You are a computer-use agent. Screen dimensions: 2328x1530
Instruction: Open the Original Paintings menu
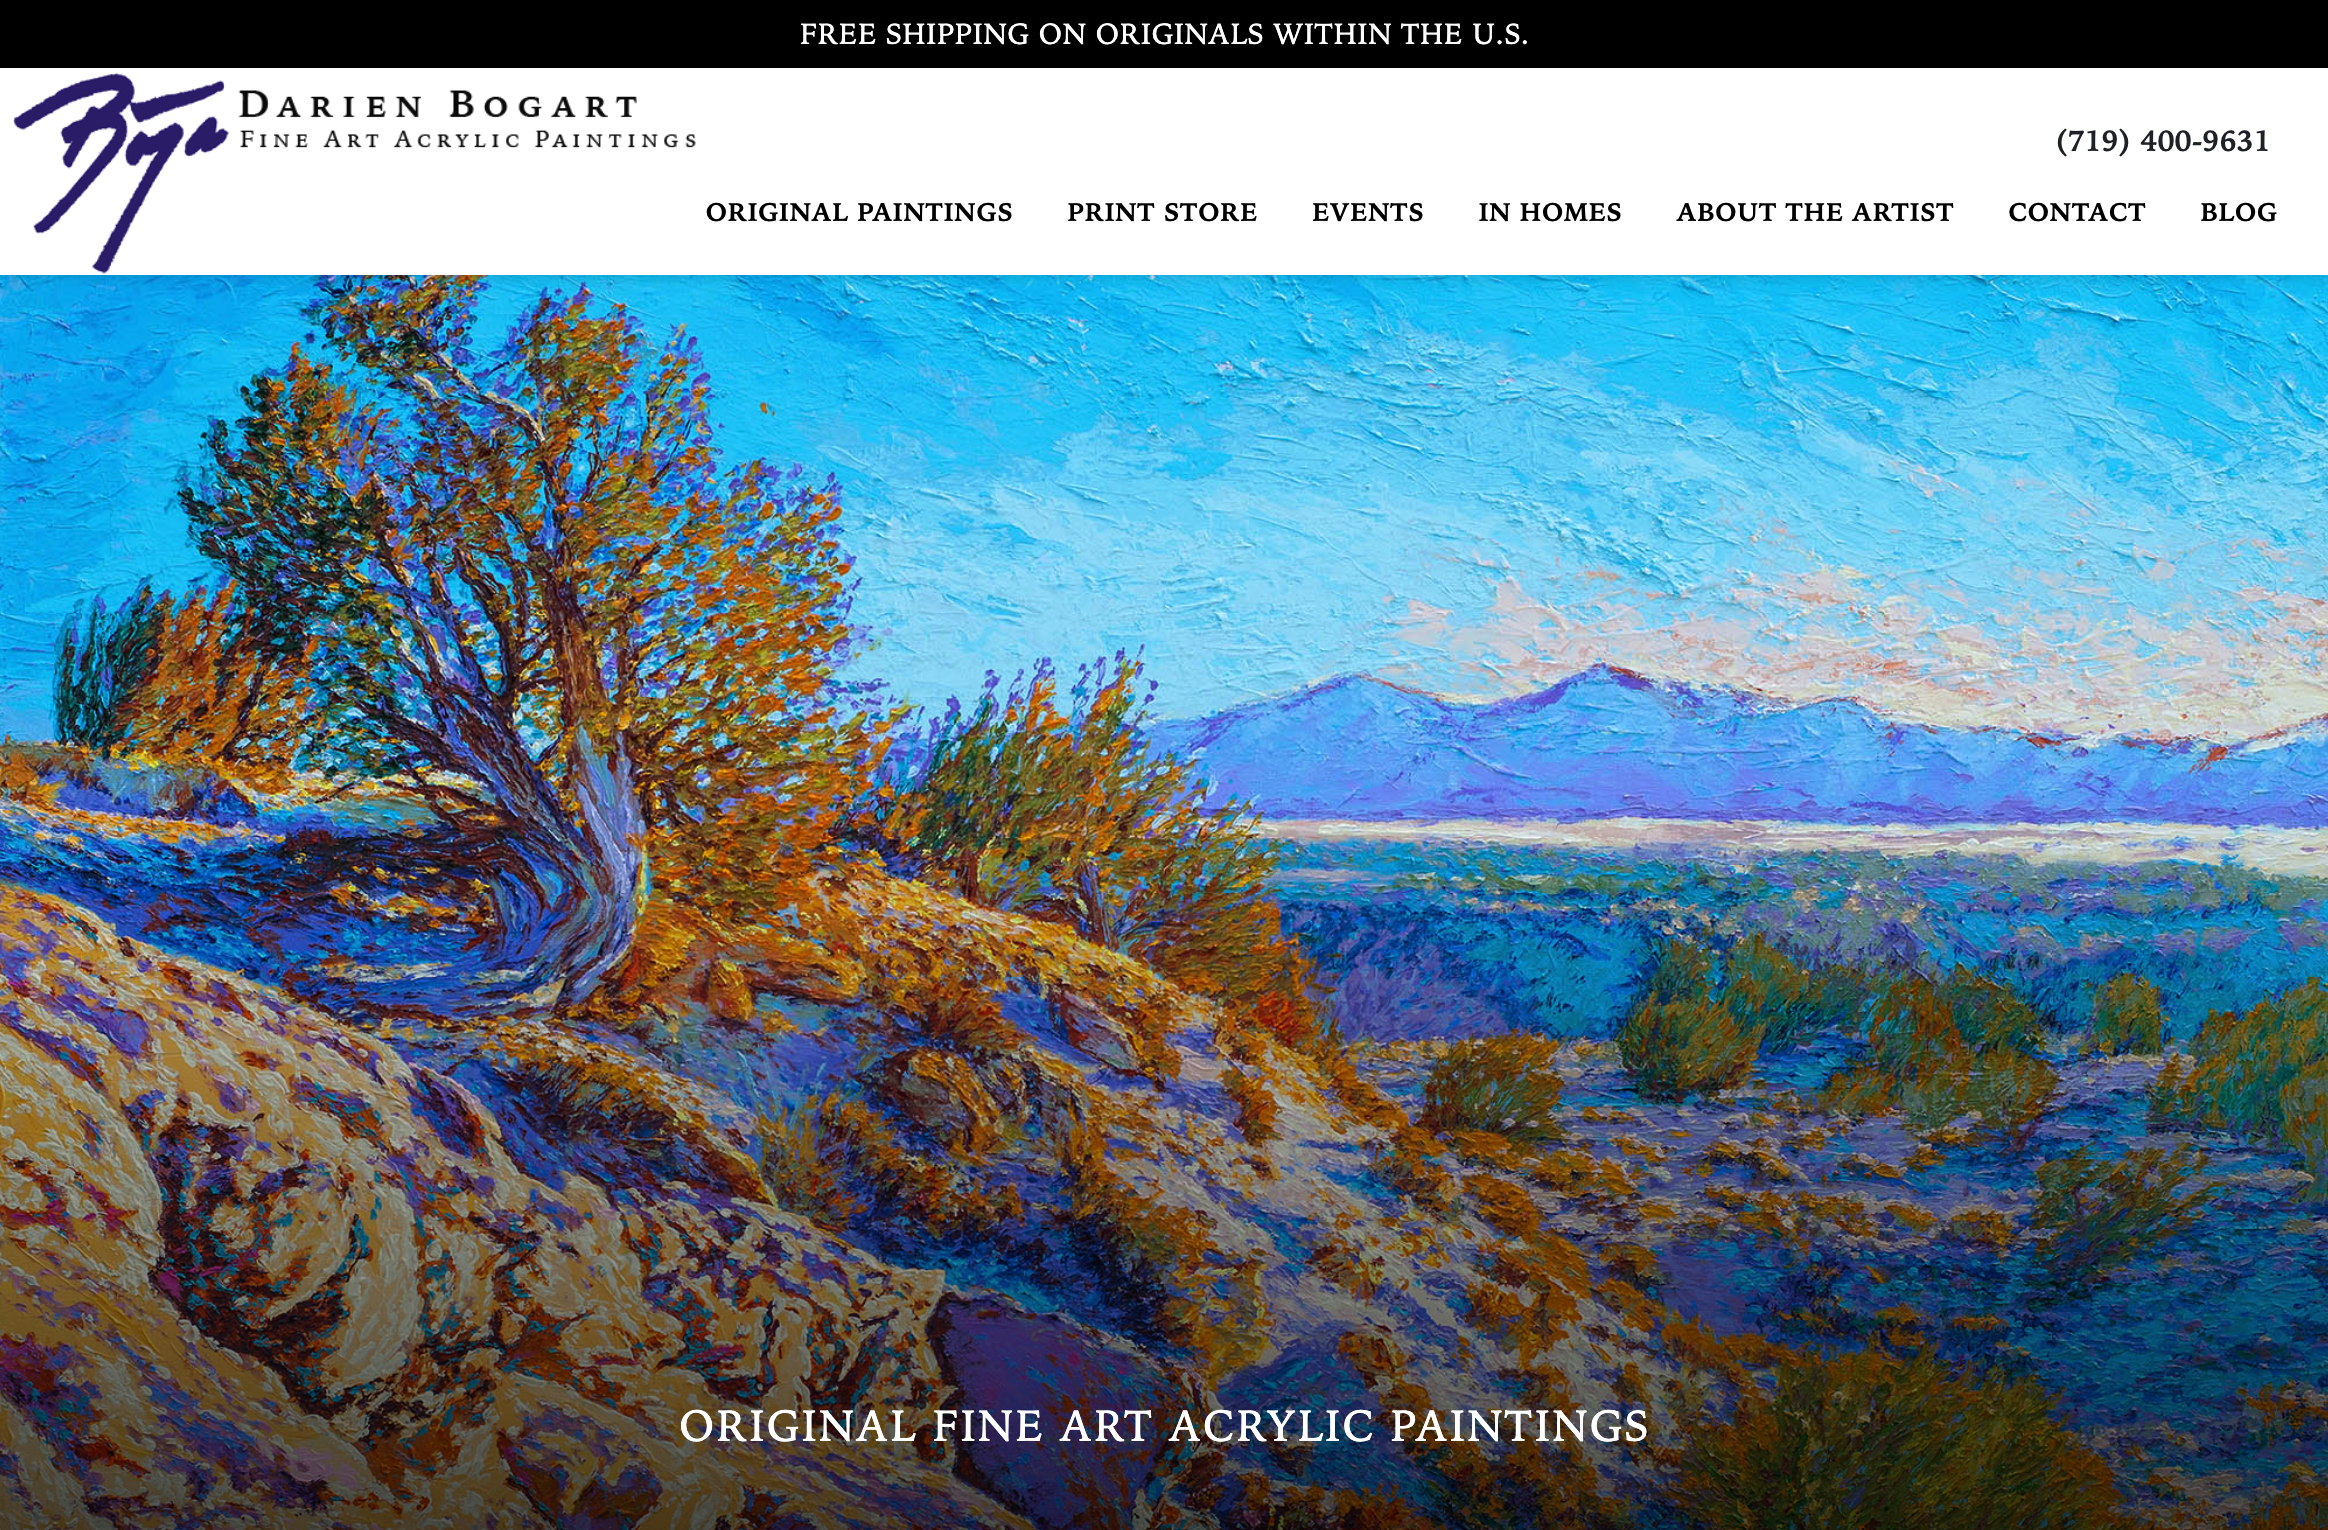tap(859, 212)
